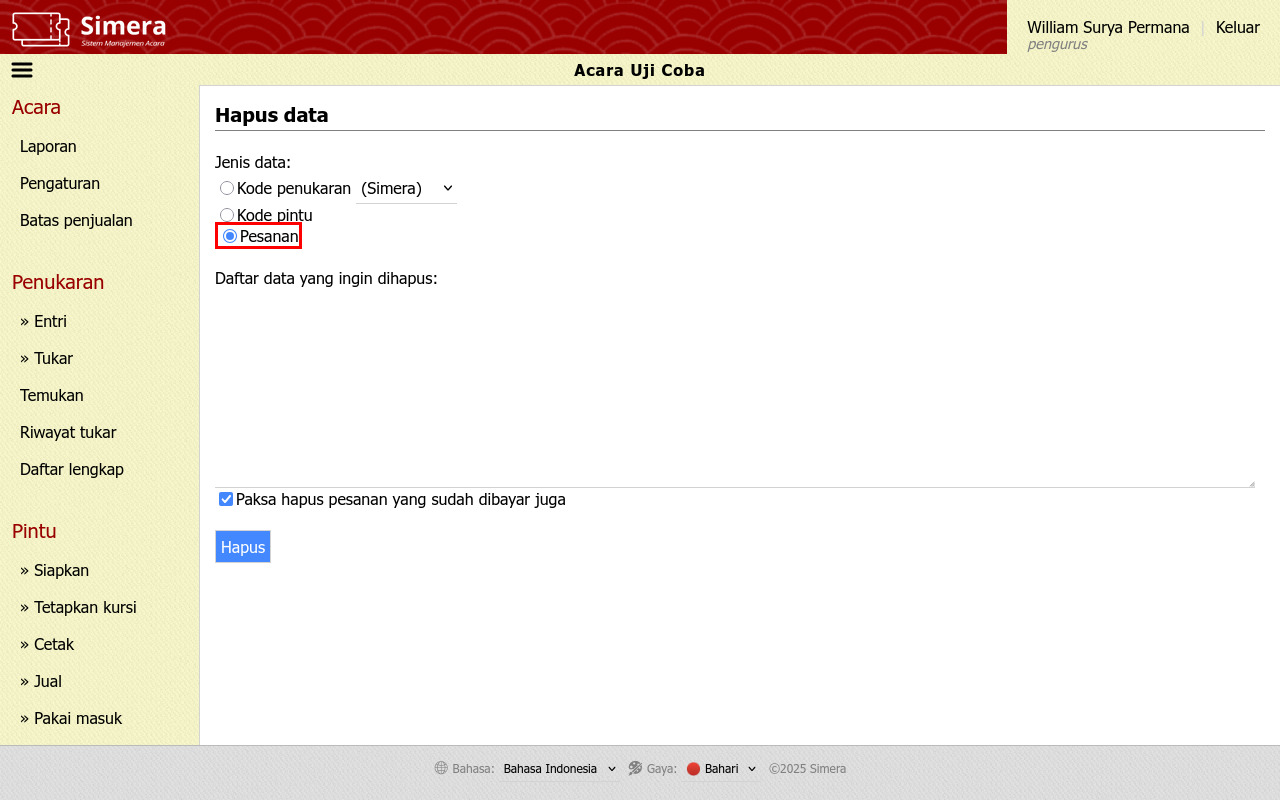Choose the Pesanan radio button

click(x=230, y=236)
